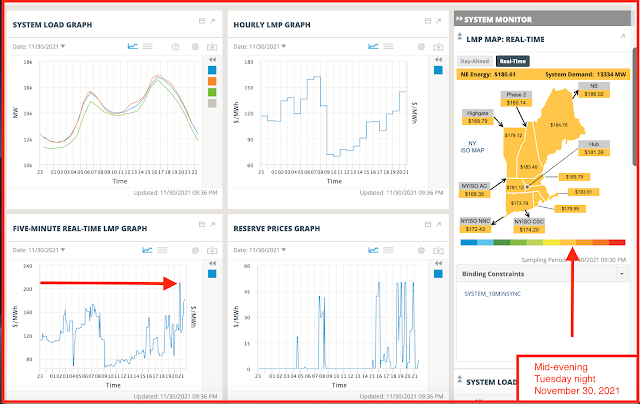The image size is (640, 404).
Task: Open help icon in System Load Graph toolbar
Action: click(176, 47)
